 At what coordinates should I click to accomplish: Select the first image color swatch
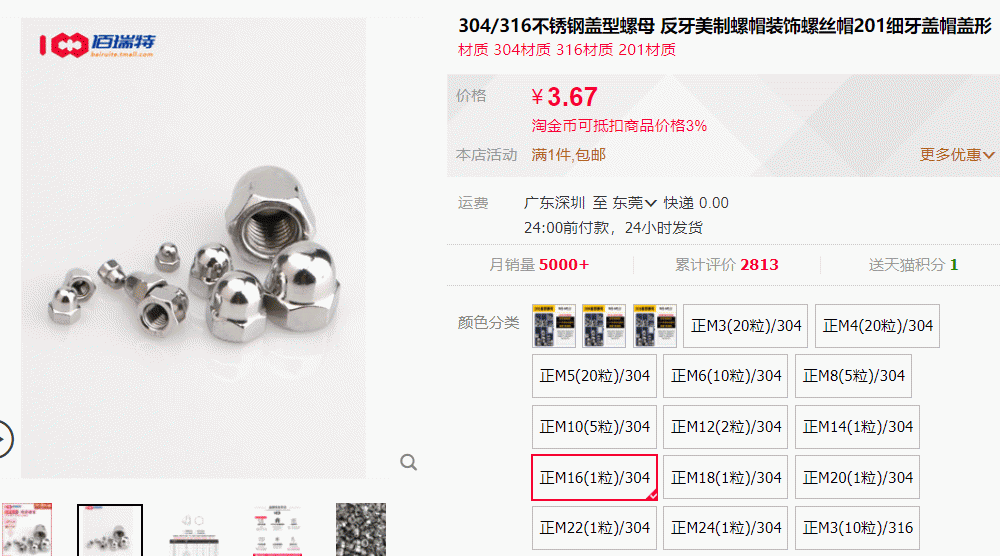click(554, 326)
